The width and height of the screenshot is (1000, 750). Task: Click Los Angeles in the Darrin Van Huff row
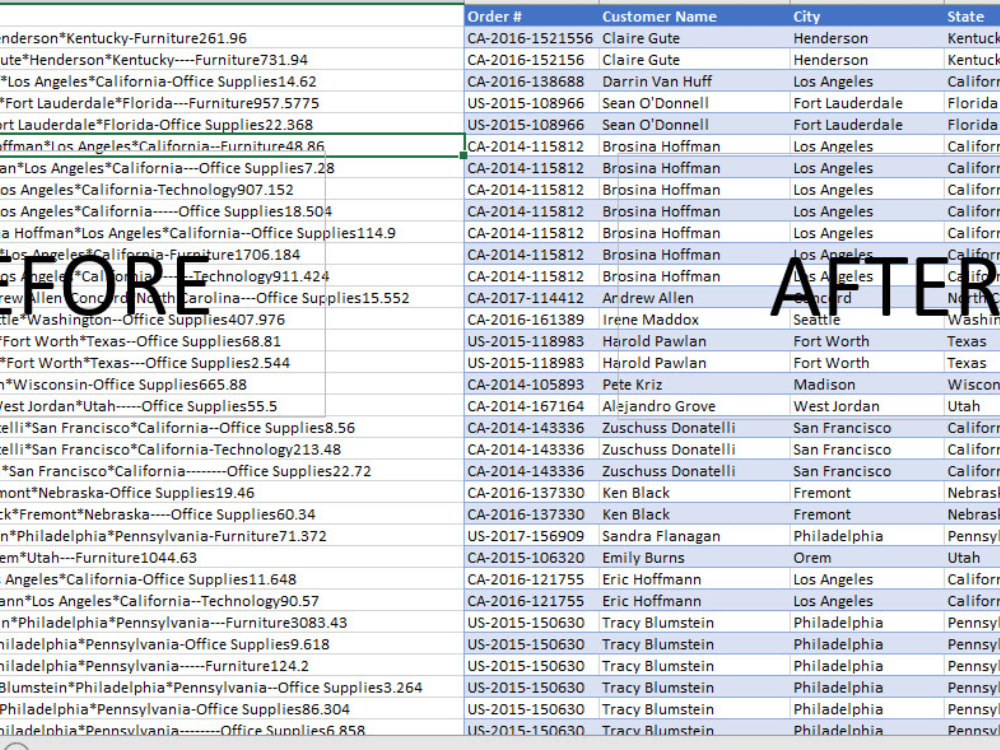[x=867, y=82]
